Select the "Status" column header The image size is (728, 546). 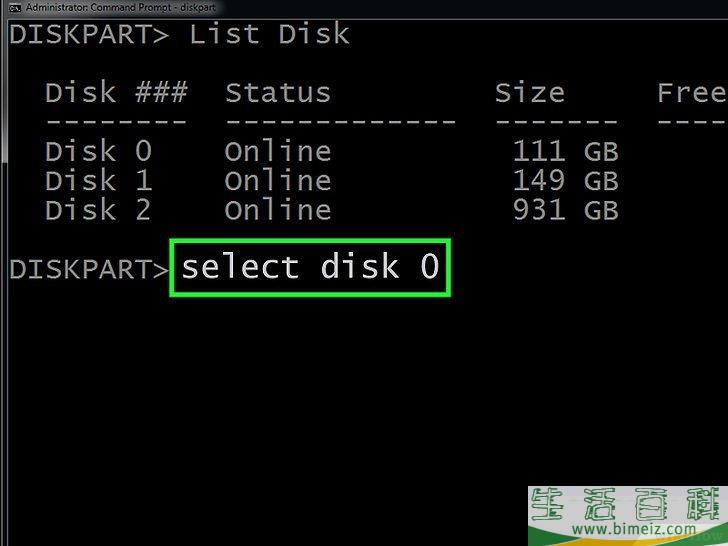277,93
